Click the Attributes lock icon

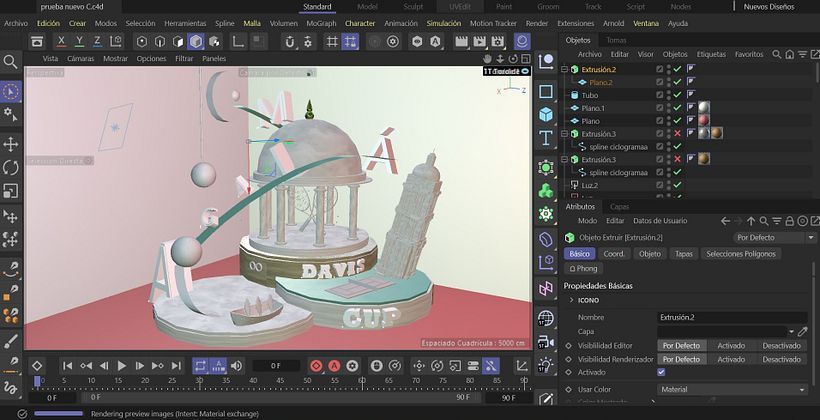(x=790, y=221)
